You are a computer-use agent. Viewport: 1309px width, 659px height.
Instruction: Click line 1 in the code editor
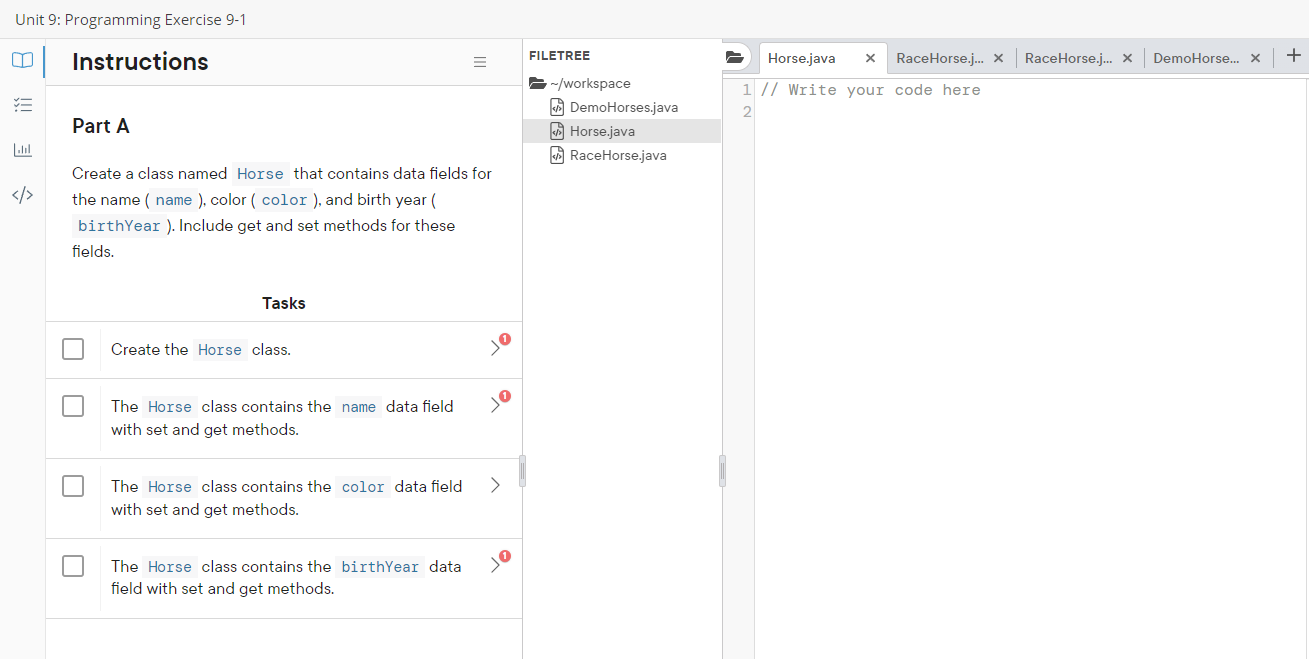point(900,89)
